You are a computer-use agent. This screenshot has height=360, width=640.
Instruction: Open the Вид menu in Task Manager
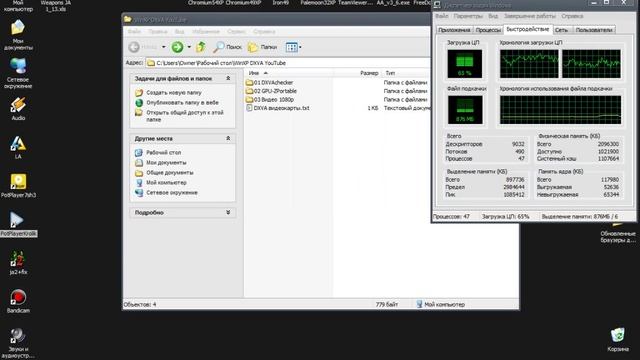tap(493, 16)
